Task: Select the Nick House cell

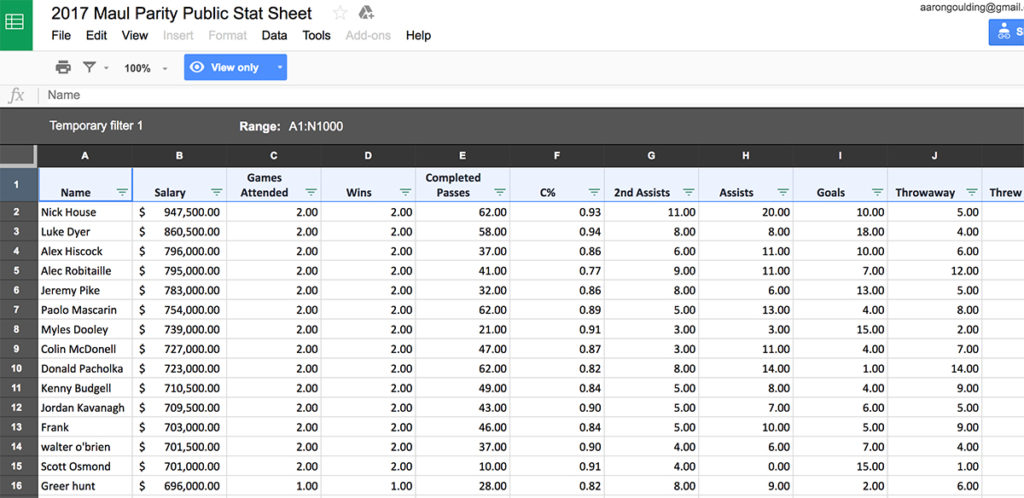Action: 86,212
